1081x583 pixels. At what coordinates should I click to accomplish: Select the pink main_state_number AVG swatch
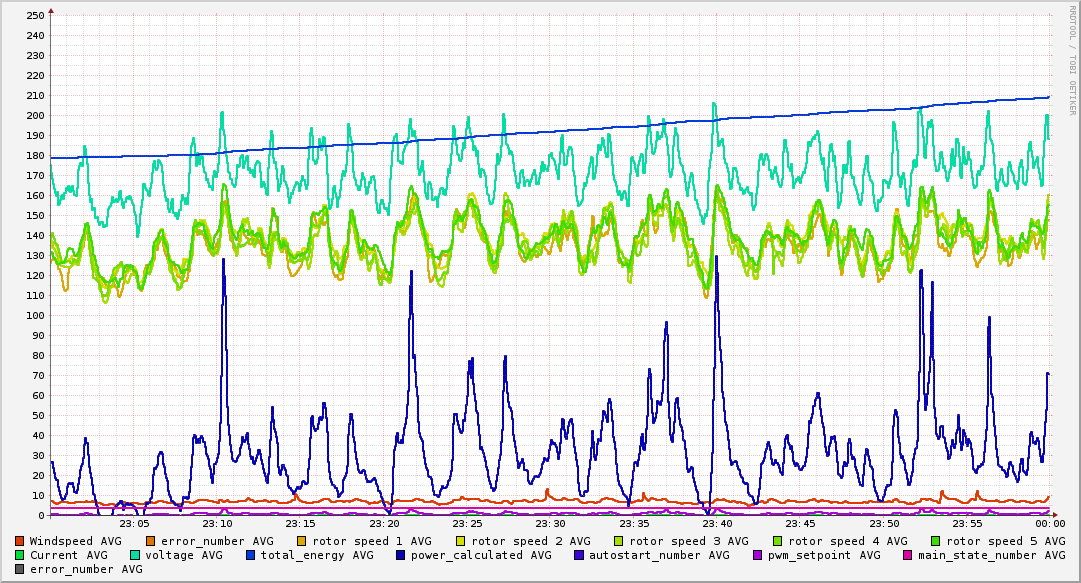pyautogui.click(x=908, y=555)
